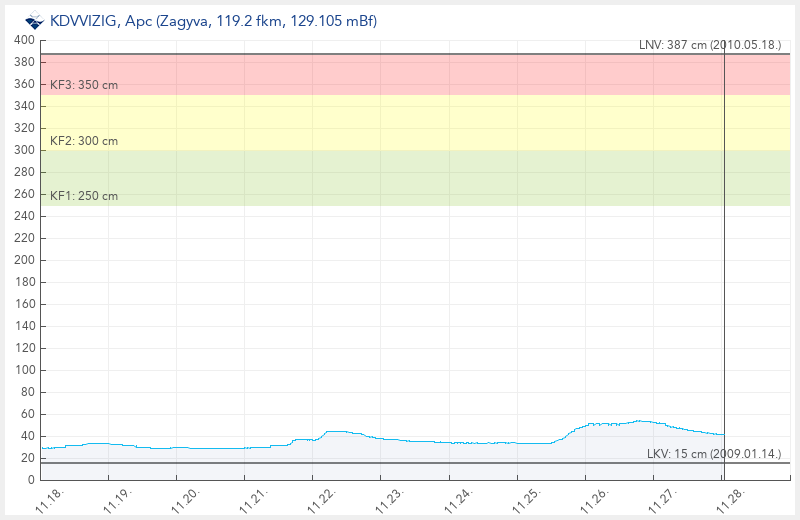Select the KF2: 300 cm level label

tap(84, 141)
